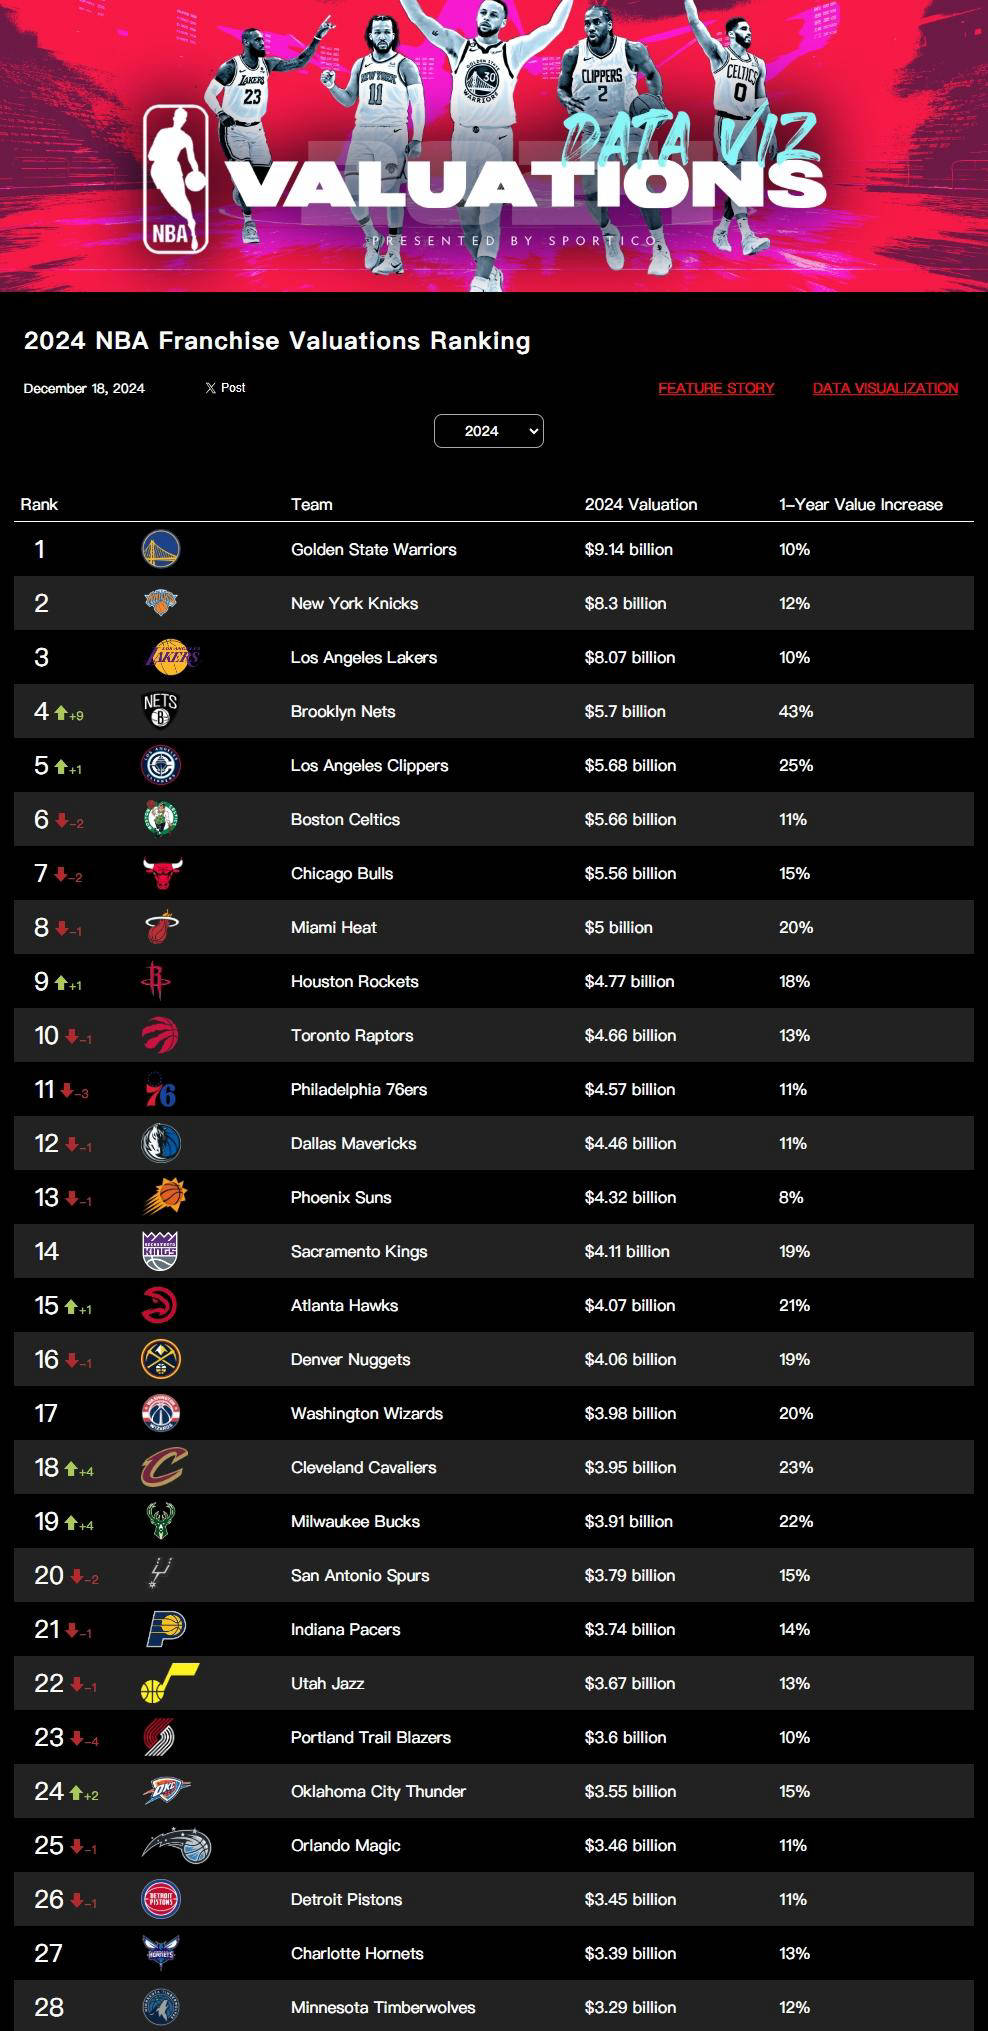Click the Utah Jazz logo icon
The image size is (988, 2031).
point(169,1683)
